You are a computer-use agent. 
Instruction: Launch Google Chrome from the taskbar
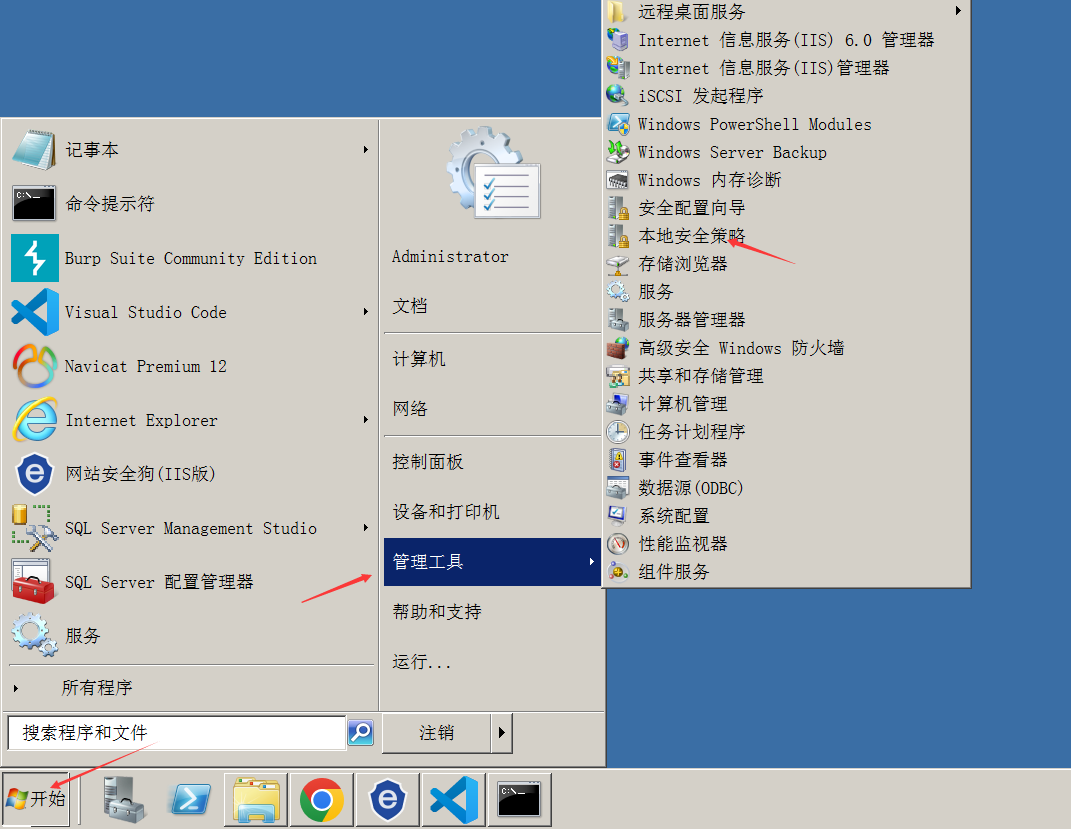(322, 799)
